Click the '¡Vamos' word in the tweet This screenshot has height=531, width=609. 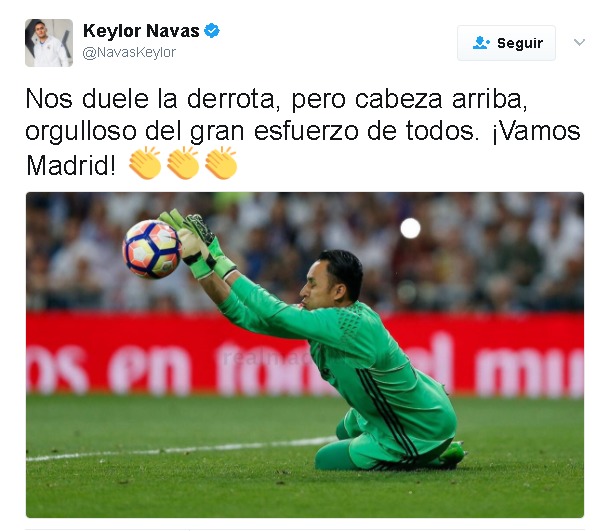pyautogui.click(x=536, y=131)
